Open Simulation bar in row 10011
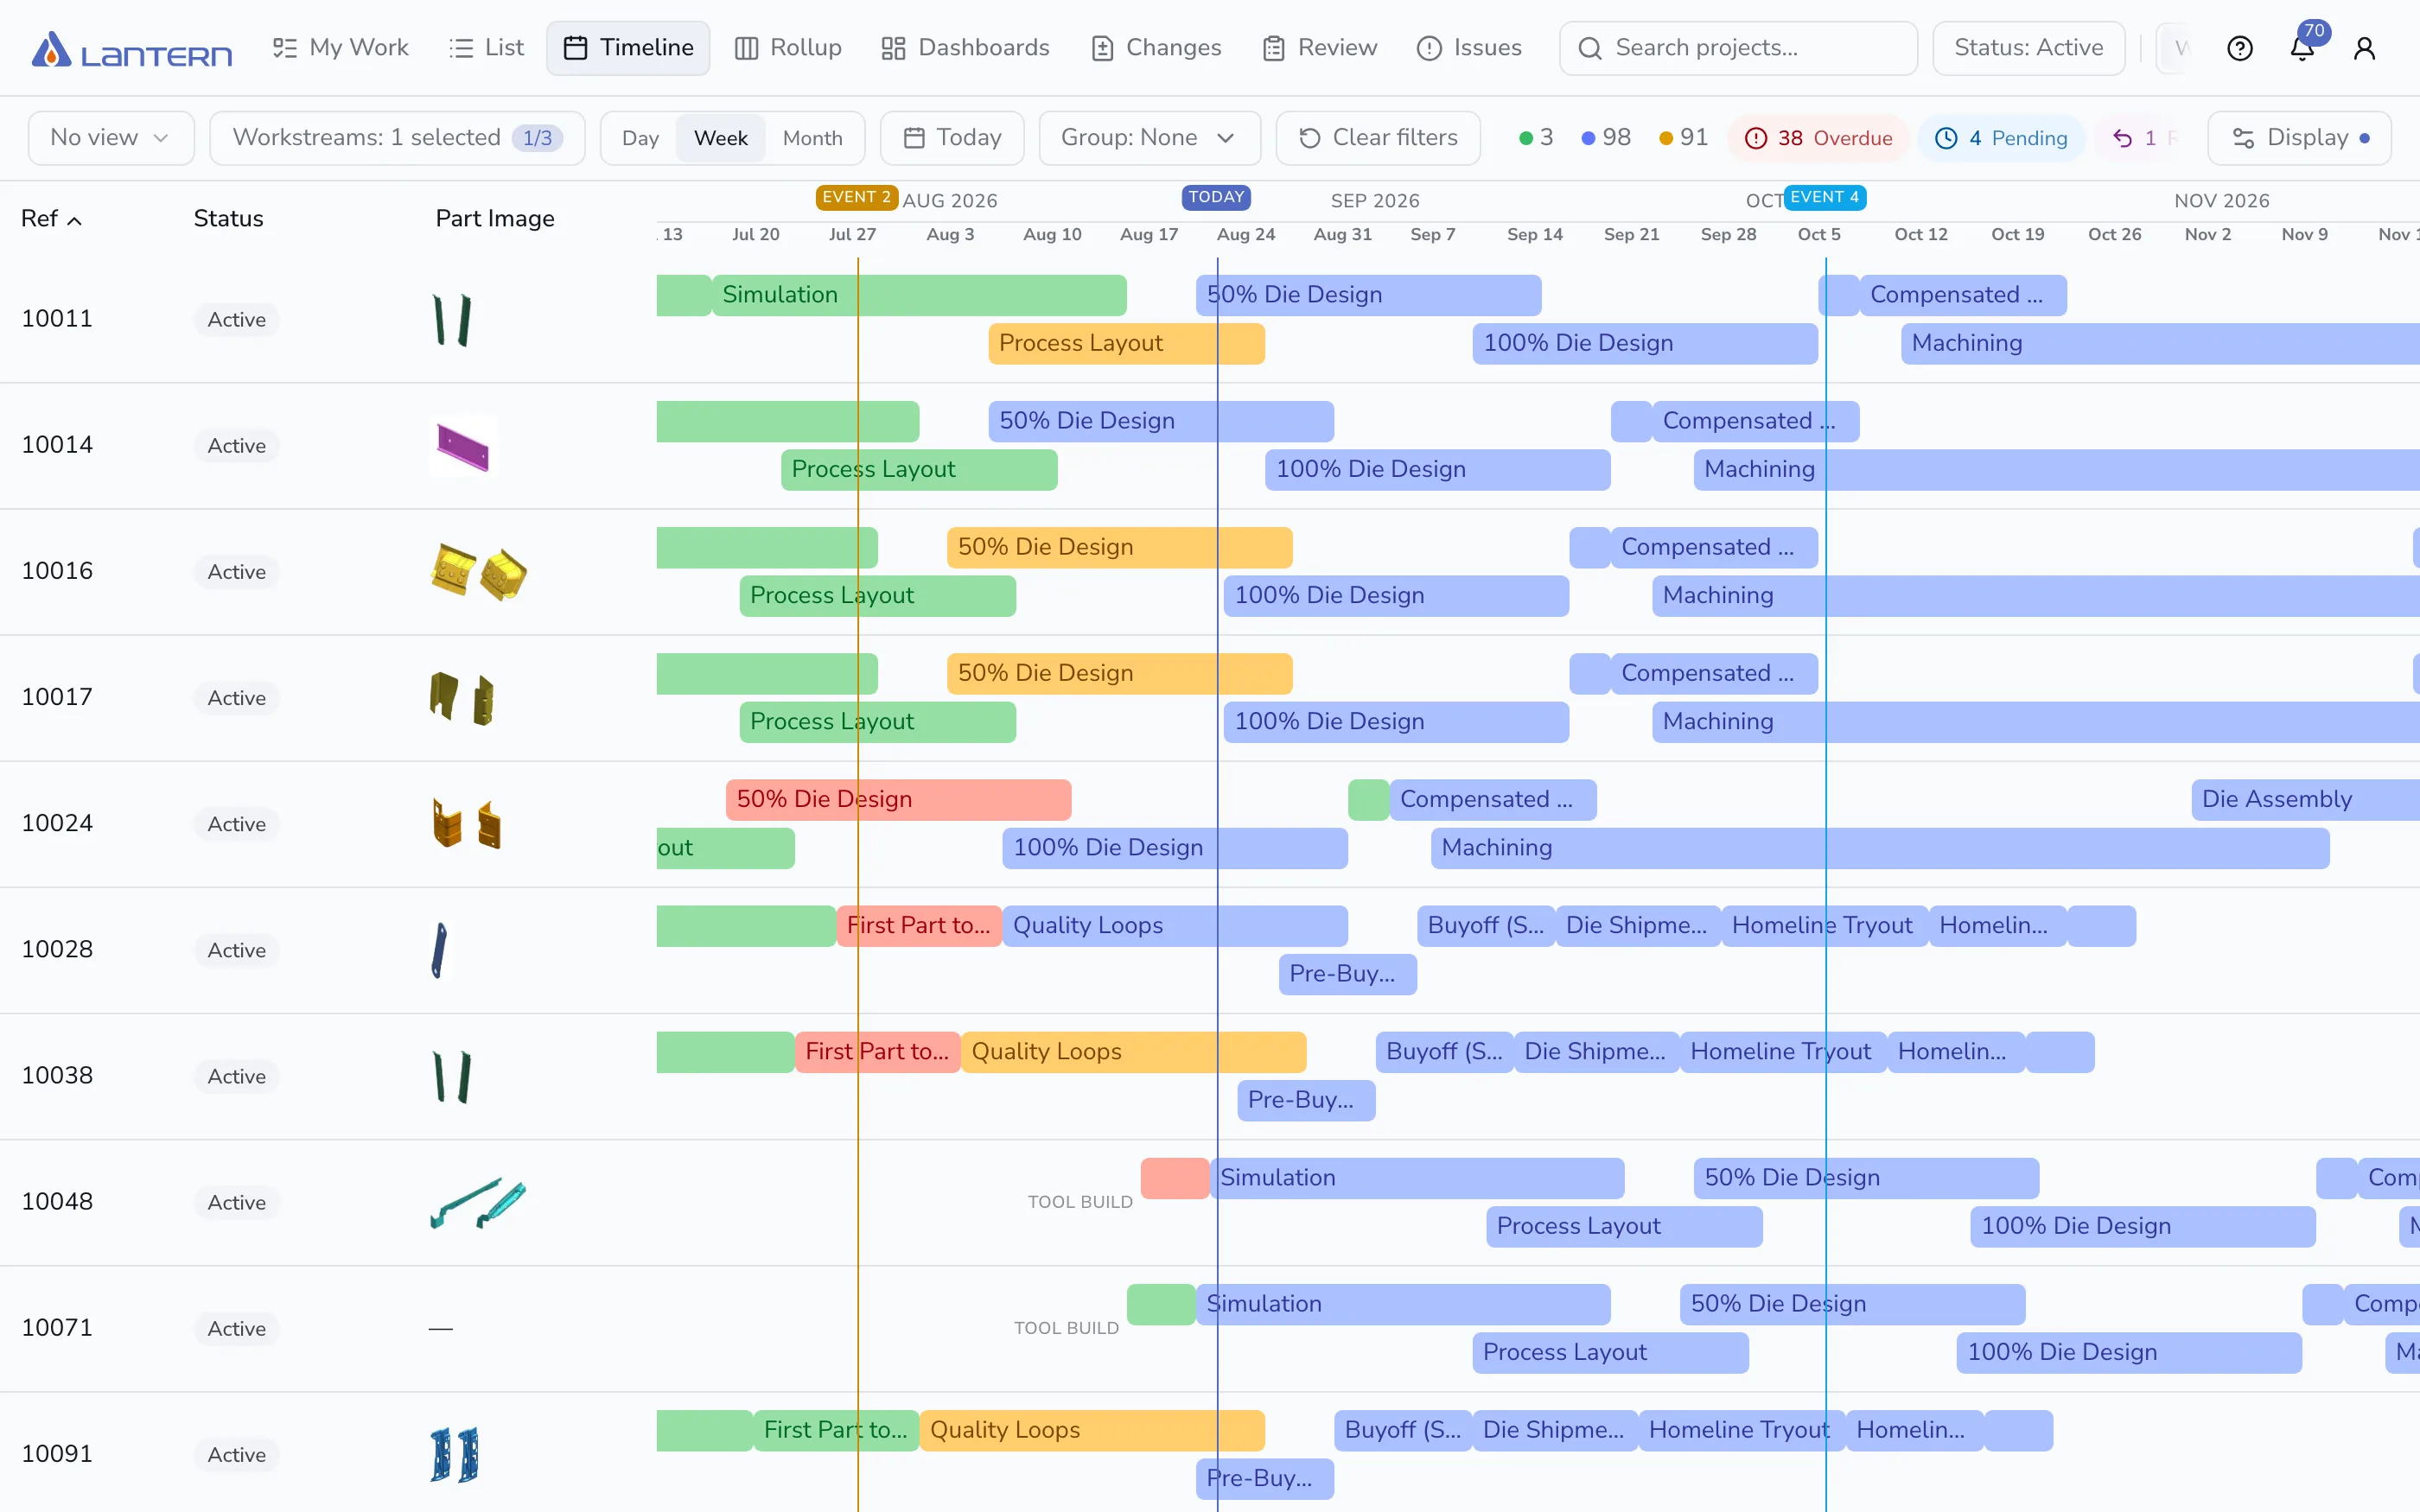This screenshot has width=2420, height=1512. pyautogui.click(x=919, y=295)
